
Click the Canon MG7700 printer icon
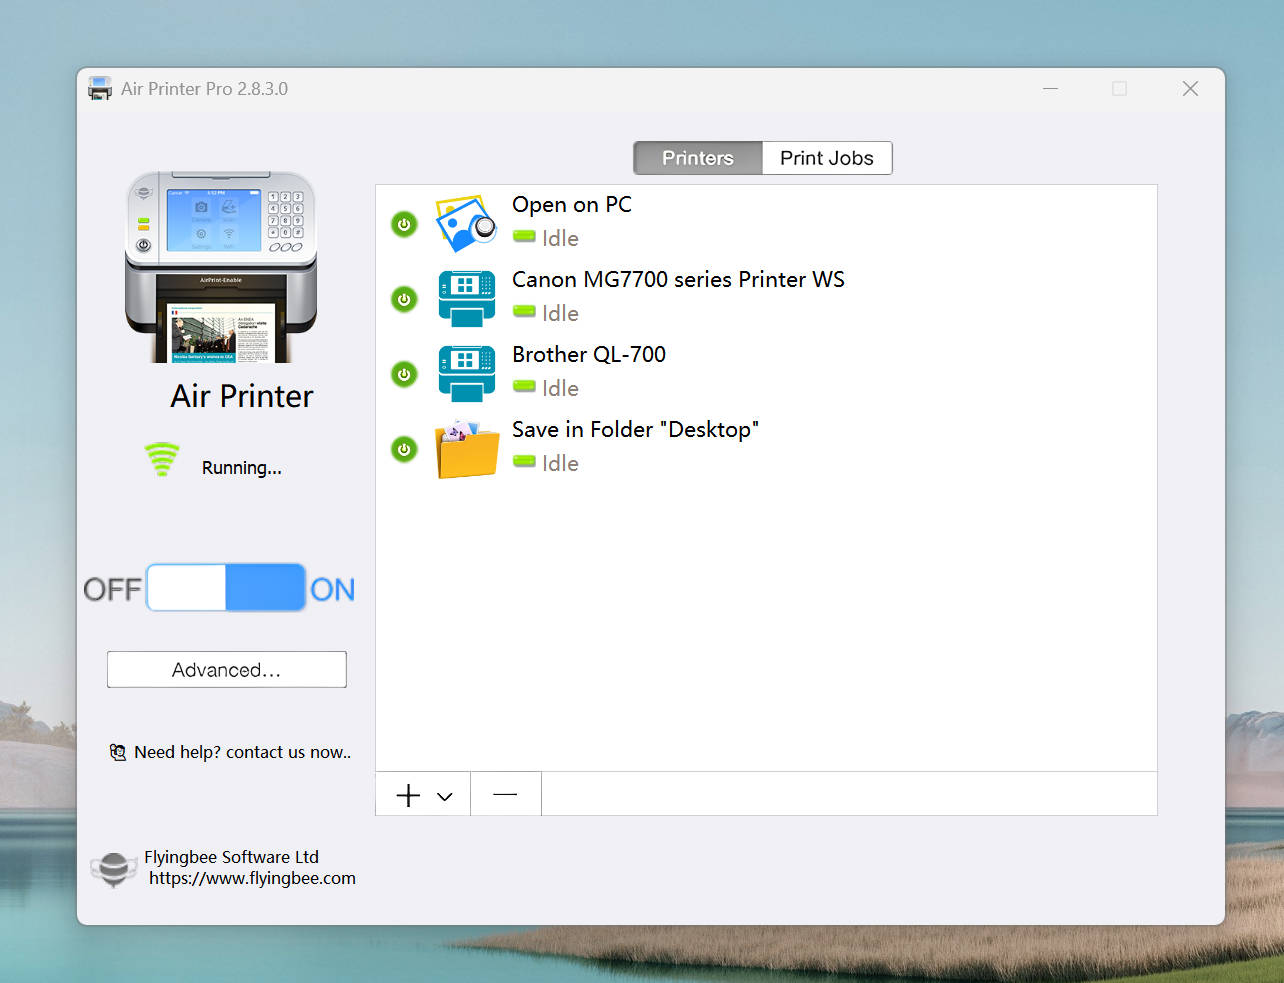click(466, 299)
